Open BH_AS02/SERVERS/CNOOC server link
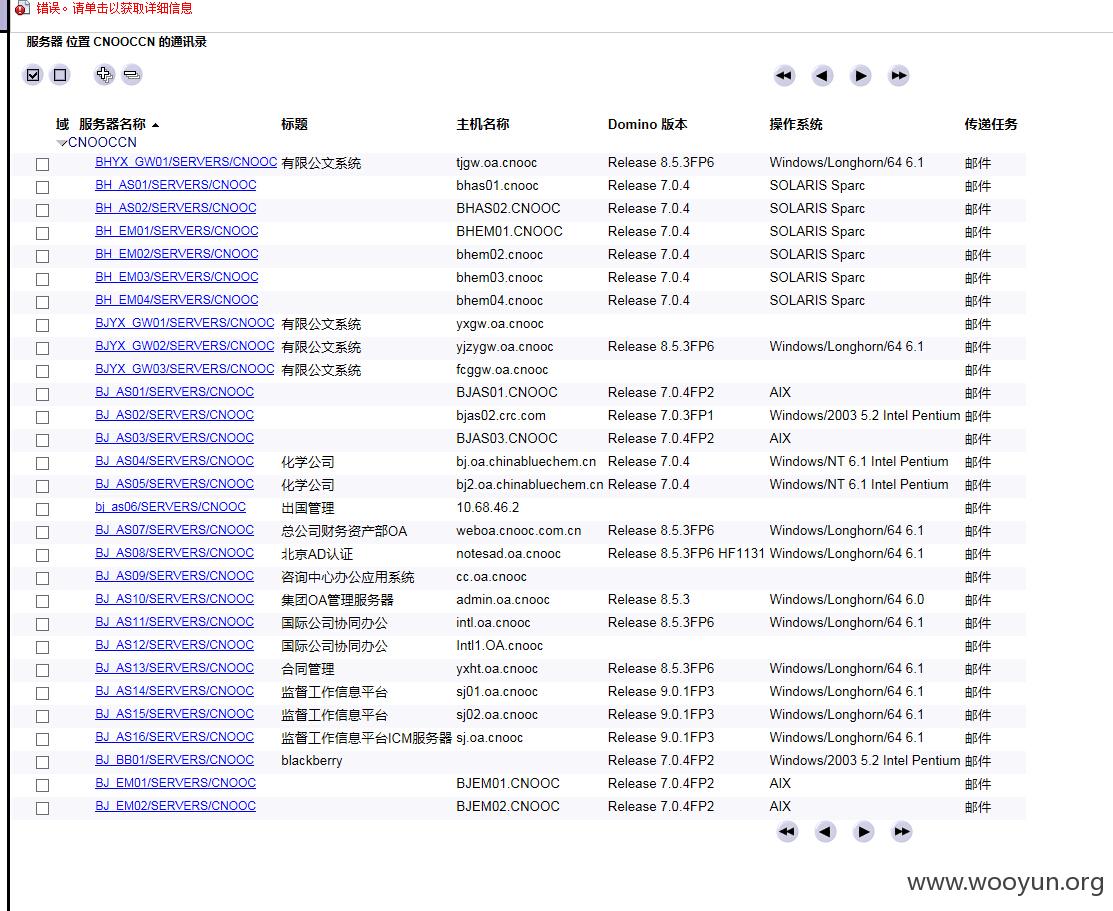 point(175,207)
